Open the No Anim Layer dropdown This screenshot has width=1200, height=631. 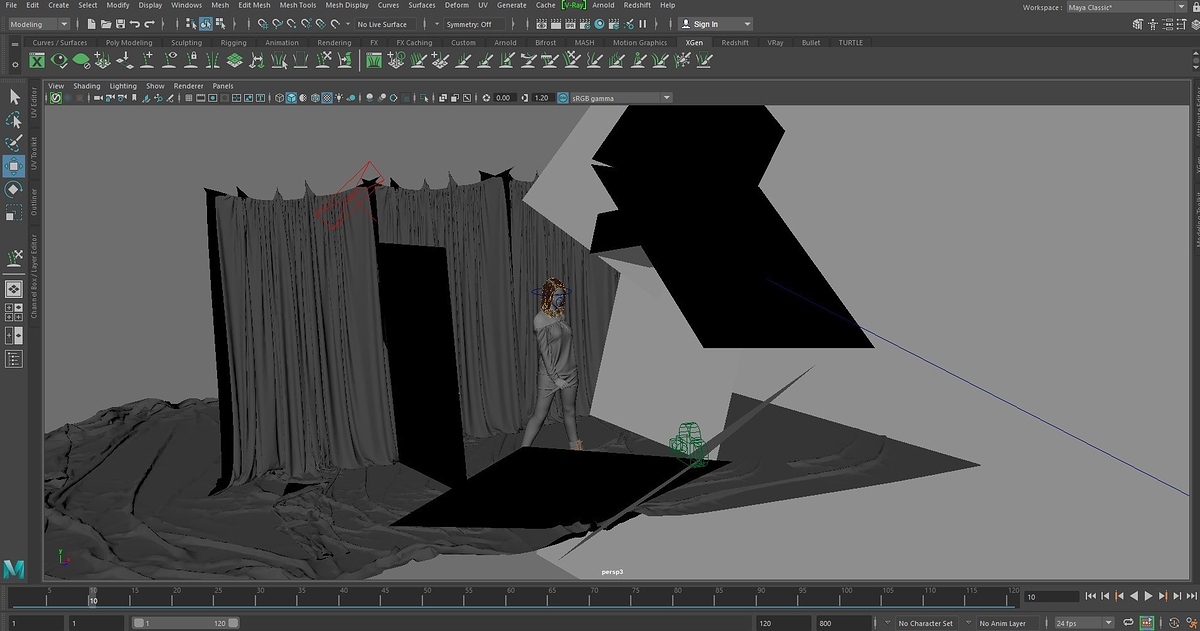coord(1009,623)
